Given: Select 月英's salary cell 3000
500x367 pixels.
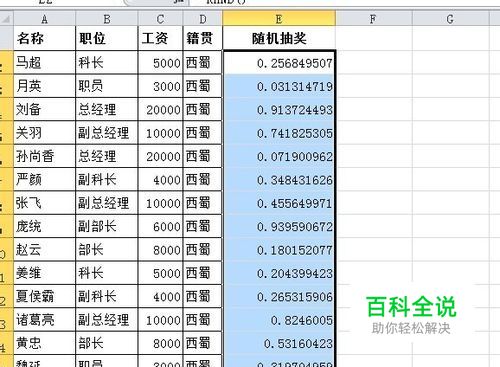Looking at the screenshot, I should (x=160, y=86).
